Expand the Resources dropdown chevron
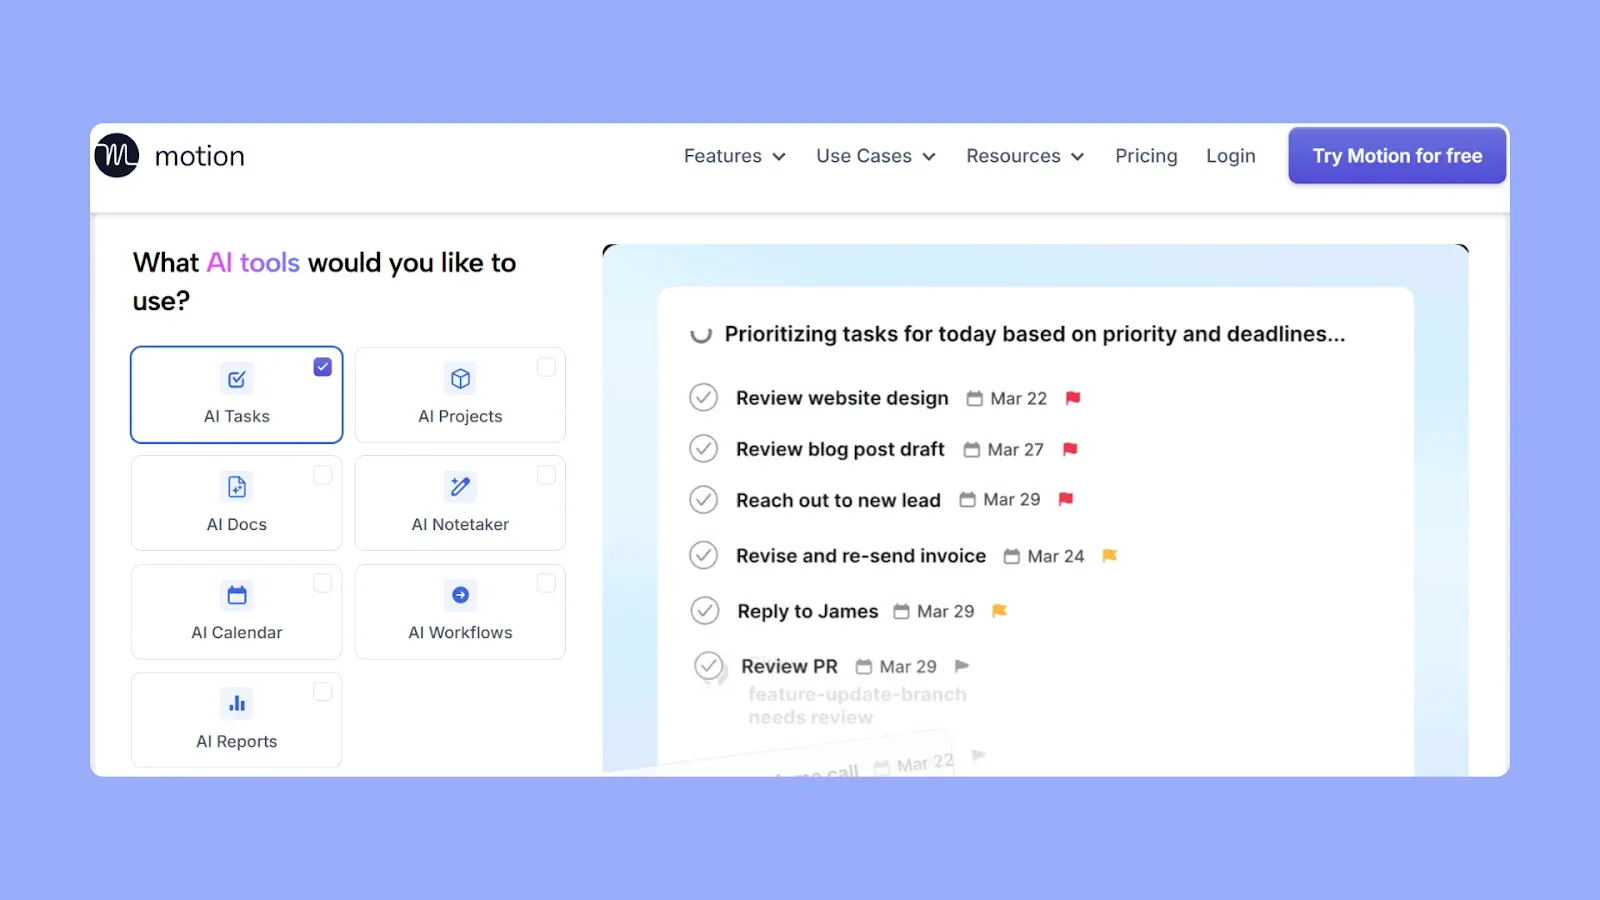 [x=1077, y=157]
